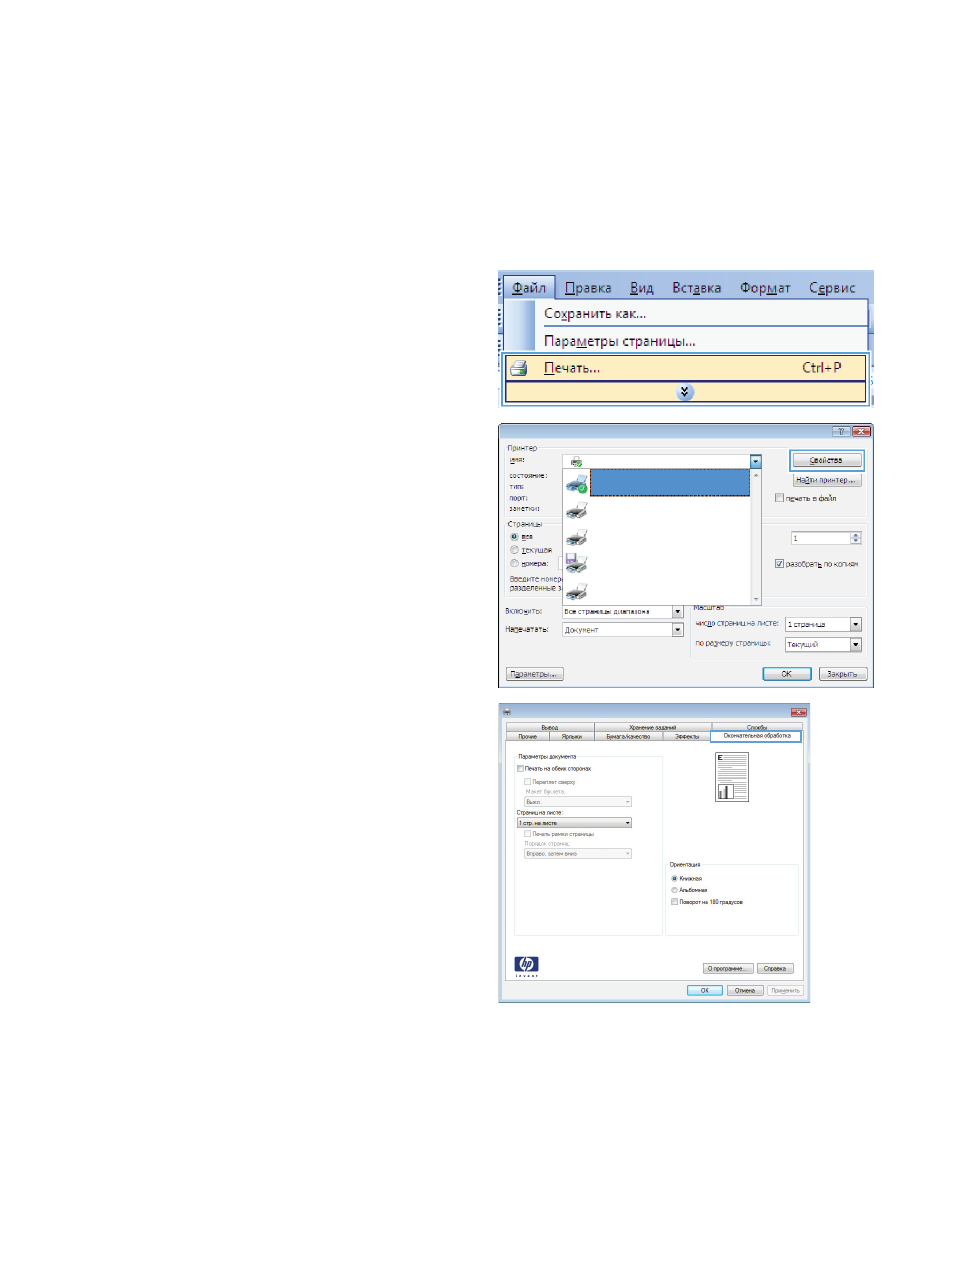
Task: Select the все pages radio button
Action: 514,537
